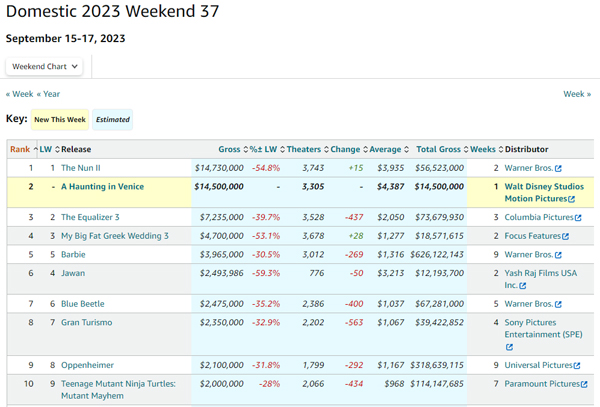Screen dimensions: 600x407
Task: Click external link icon below Sony Pictures Entertainment
Action: [509, 347]
